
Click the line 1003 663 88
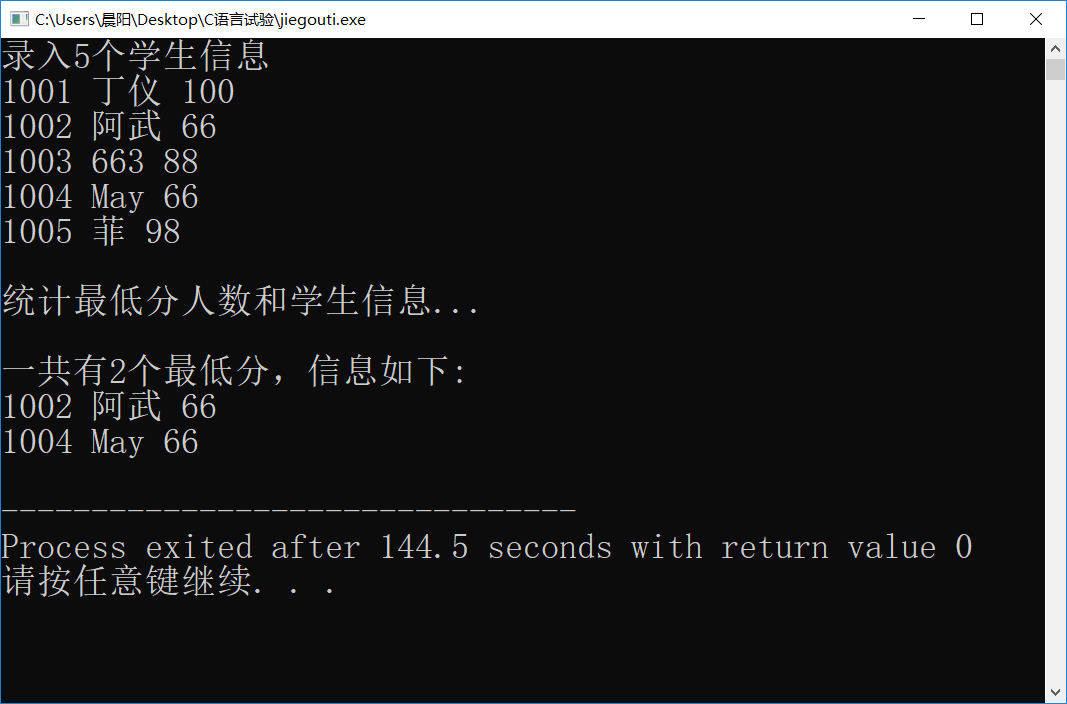tap(101, 162)
